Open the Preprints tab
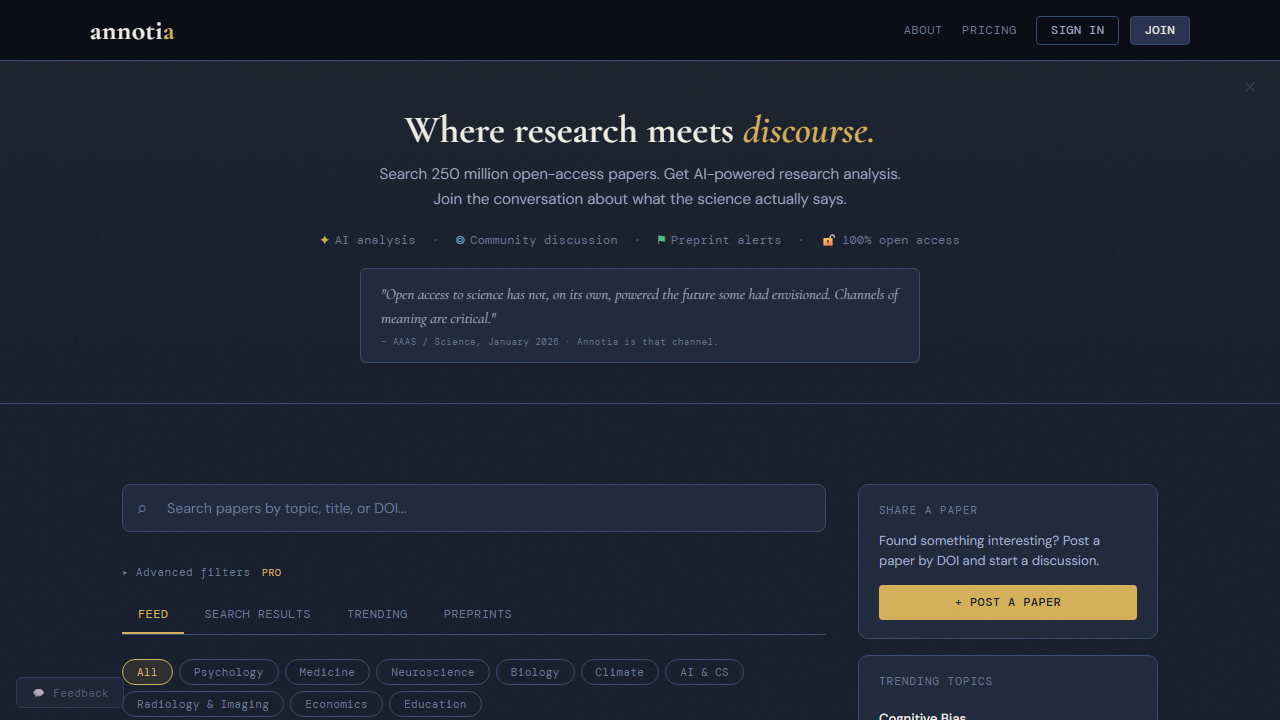1280x720 pixels. click(477, 614)
